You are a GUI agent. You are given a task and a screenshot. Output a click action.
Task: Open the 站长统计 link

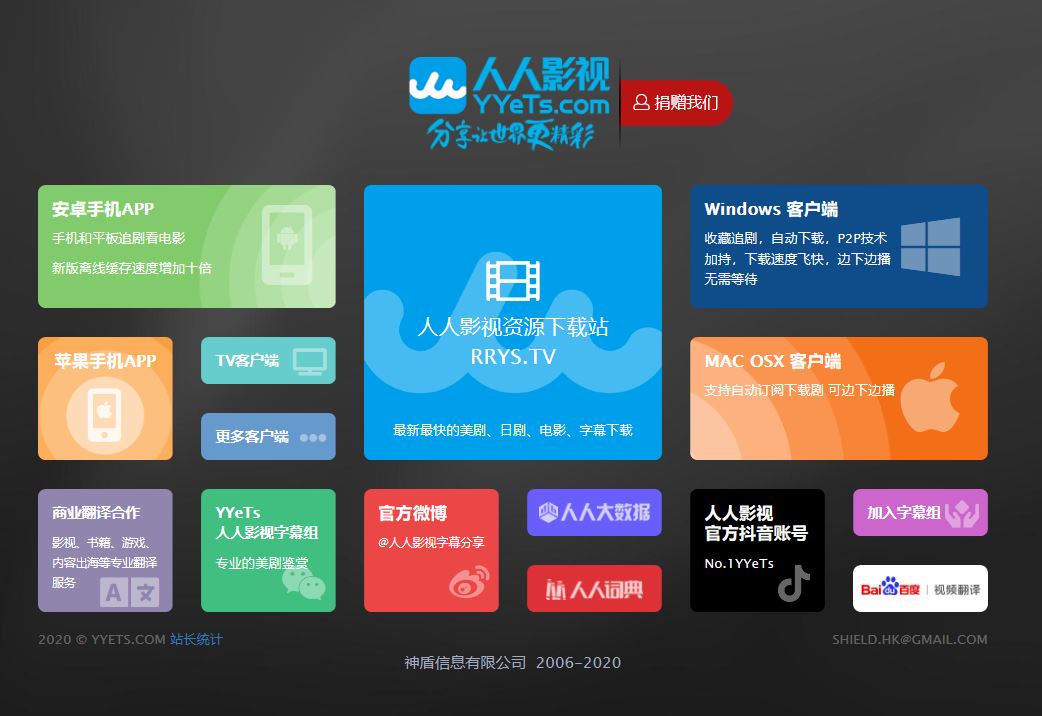click(196, 640)
